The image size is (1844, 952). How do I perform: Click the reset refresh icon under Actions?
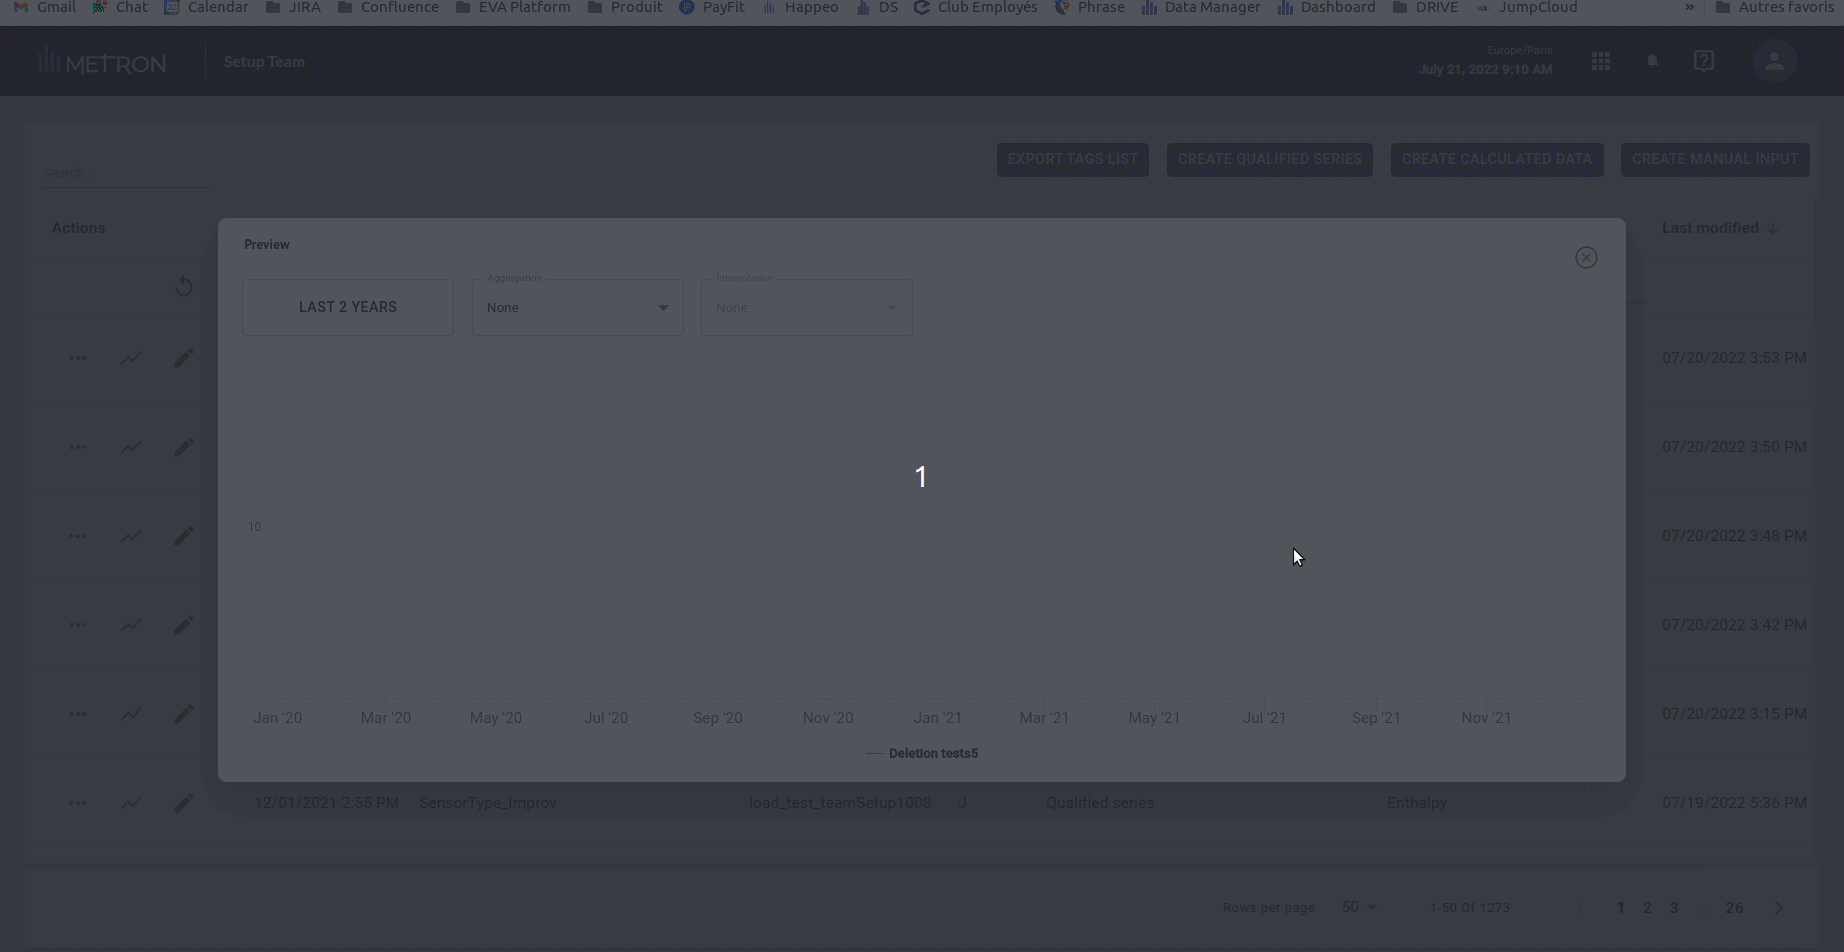coord(184,287)
